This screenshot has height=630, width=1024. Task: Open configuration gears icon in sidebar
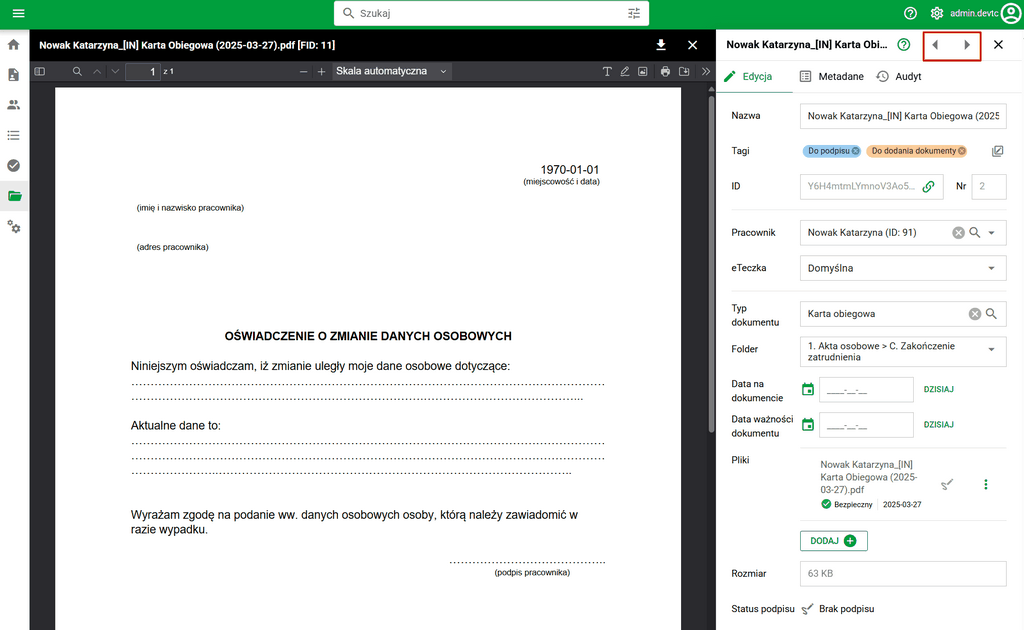[14, 227]
